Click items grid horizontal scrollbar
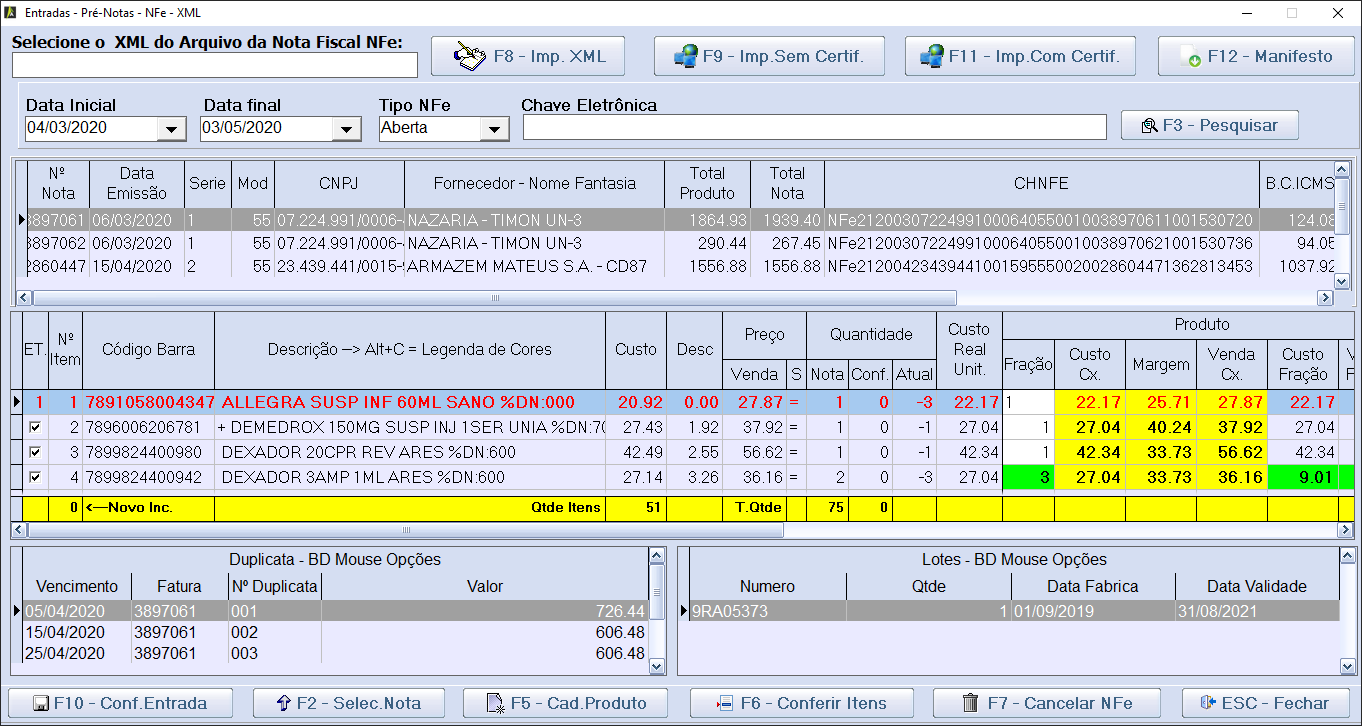The height and width of the screenshot is (726, 1362). [406, 530]
